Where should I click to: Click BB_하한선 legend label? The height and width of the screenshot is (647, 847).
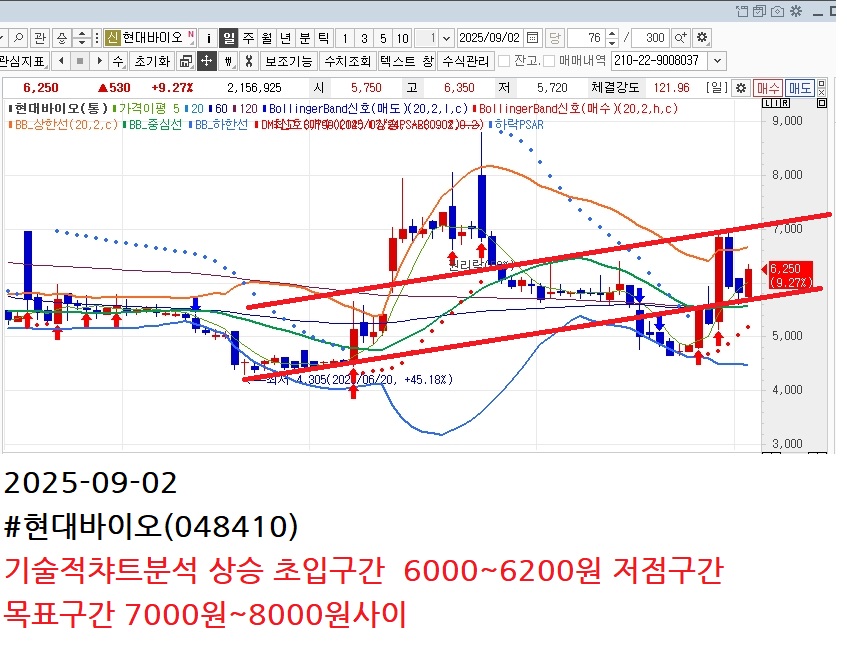220,125
